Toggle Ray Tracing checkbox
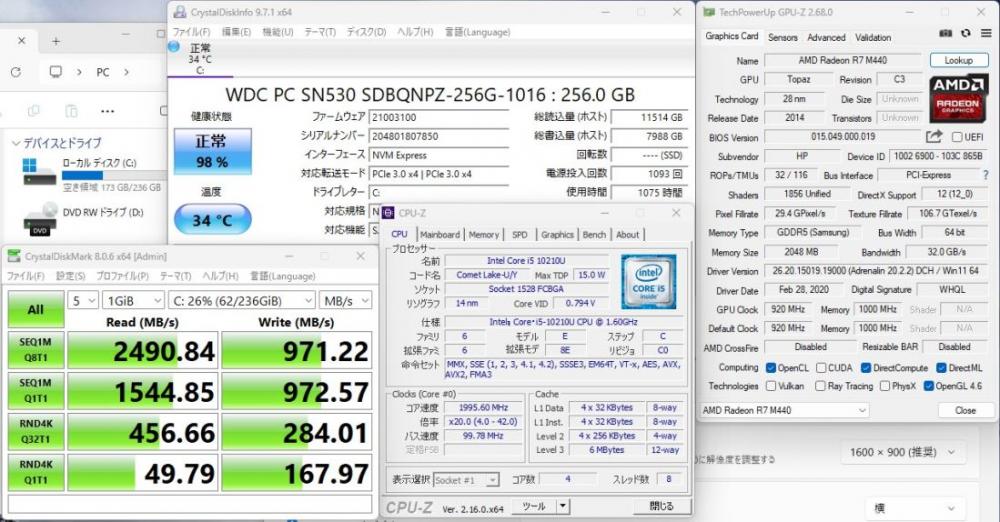Viewport: 1000px width, 522px height. [820, 386]
